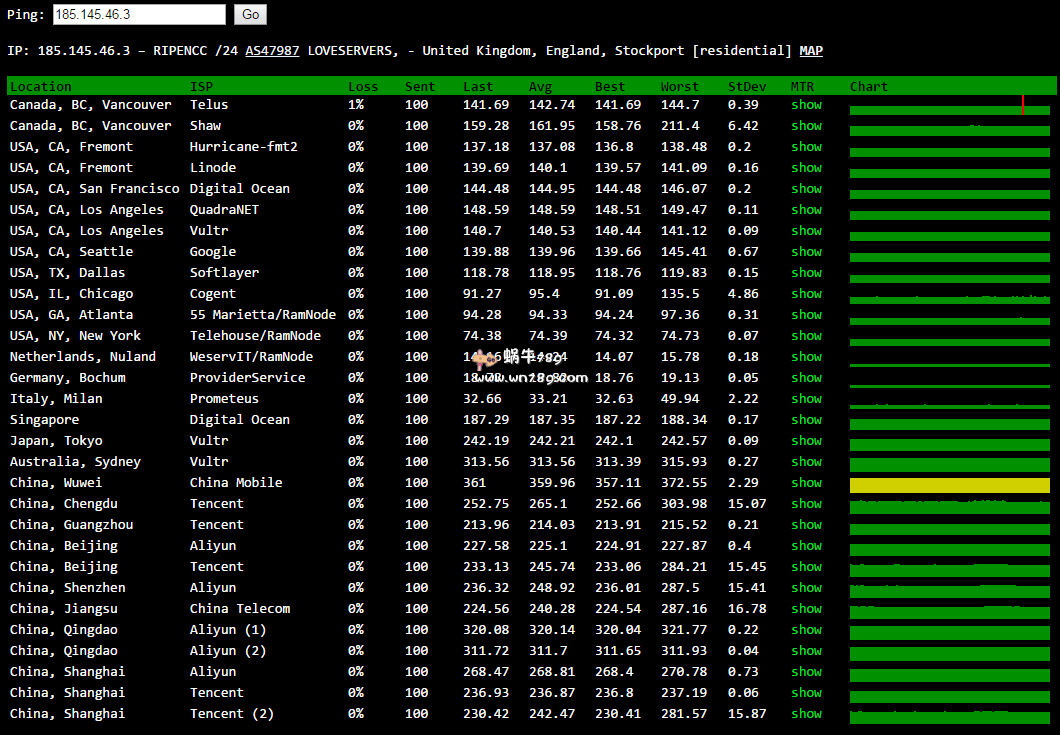The width and height of the screenshot is (1060, 735).
Task: Open the MAP link
Action: click(x=811, y=51)
